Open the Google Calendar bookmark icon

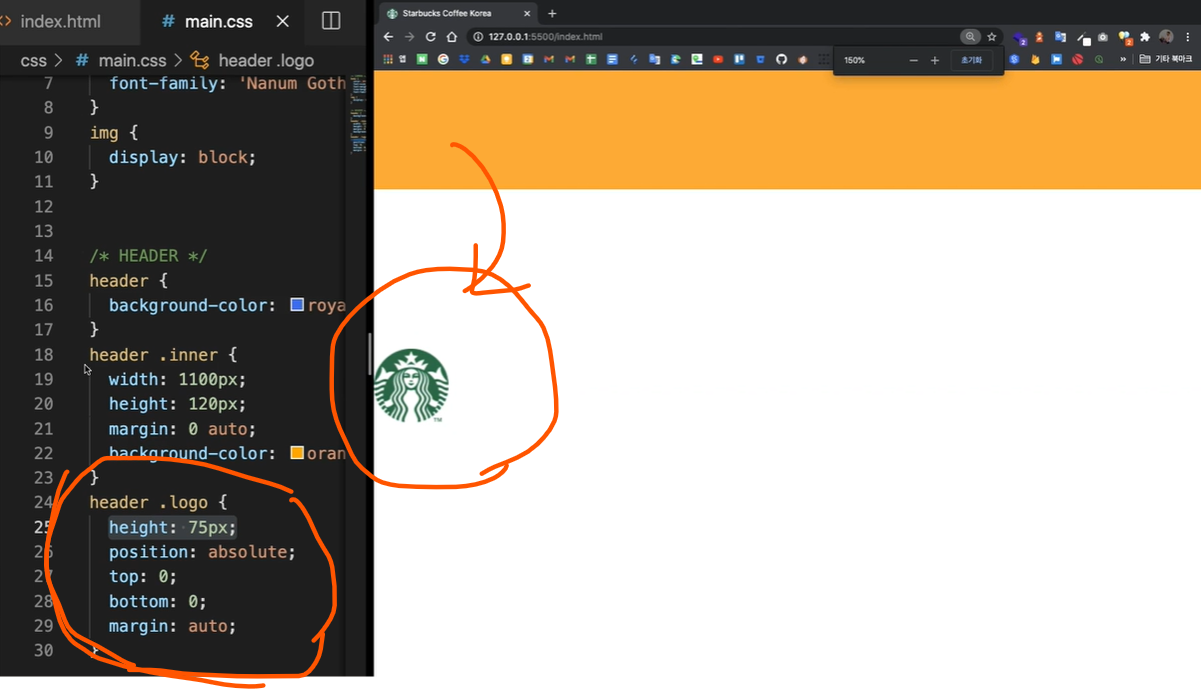pos(527,59)
